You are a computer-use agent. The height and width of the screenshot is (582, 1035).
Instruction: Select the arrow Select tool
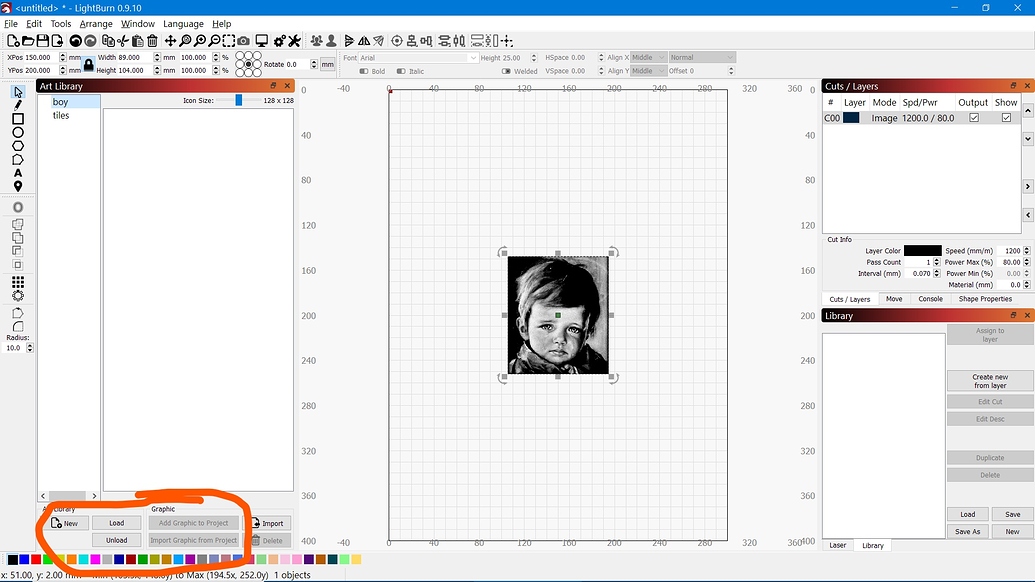pyautogui.click(x=18, y=92)
